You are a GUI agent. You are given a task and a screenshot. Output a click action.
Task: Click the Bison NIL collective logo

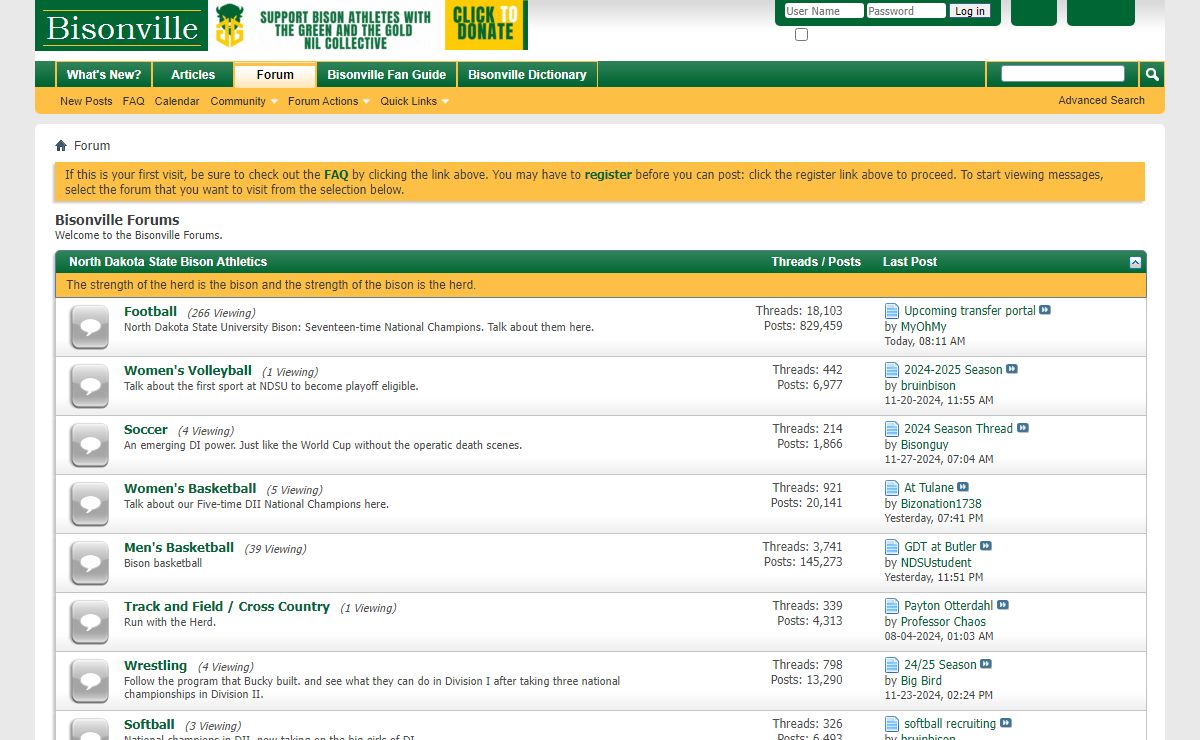click(x=230, y=27)
